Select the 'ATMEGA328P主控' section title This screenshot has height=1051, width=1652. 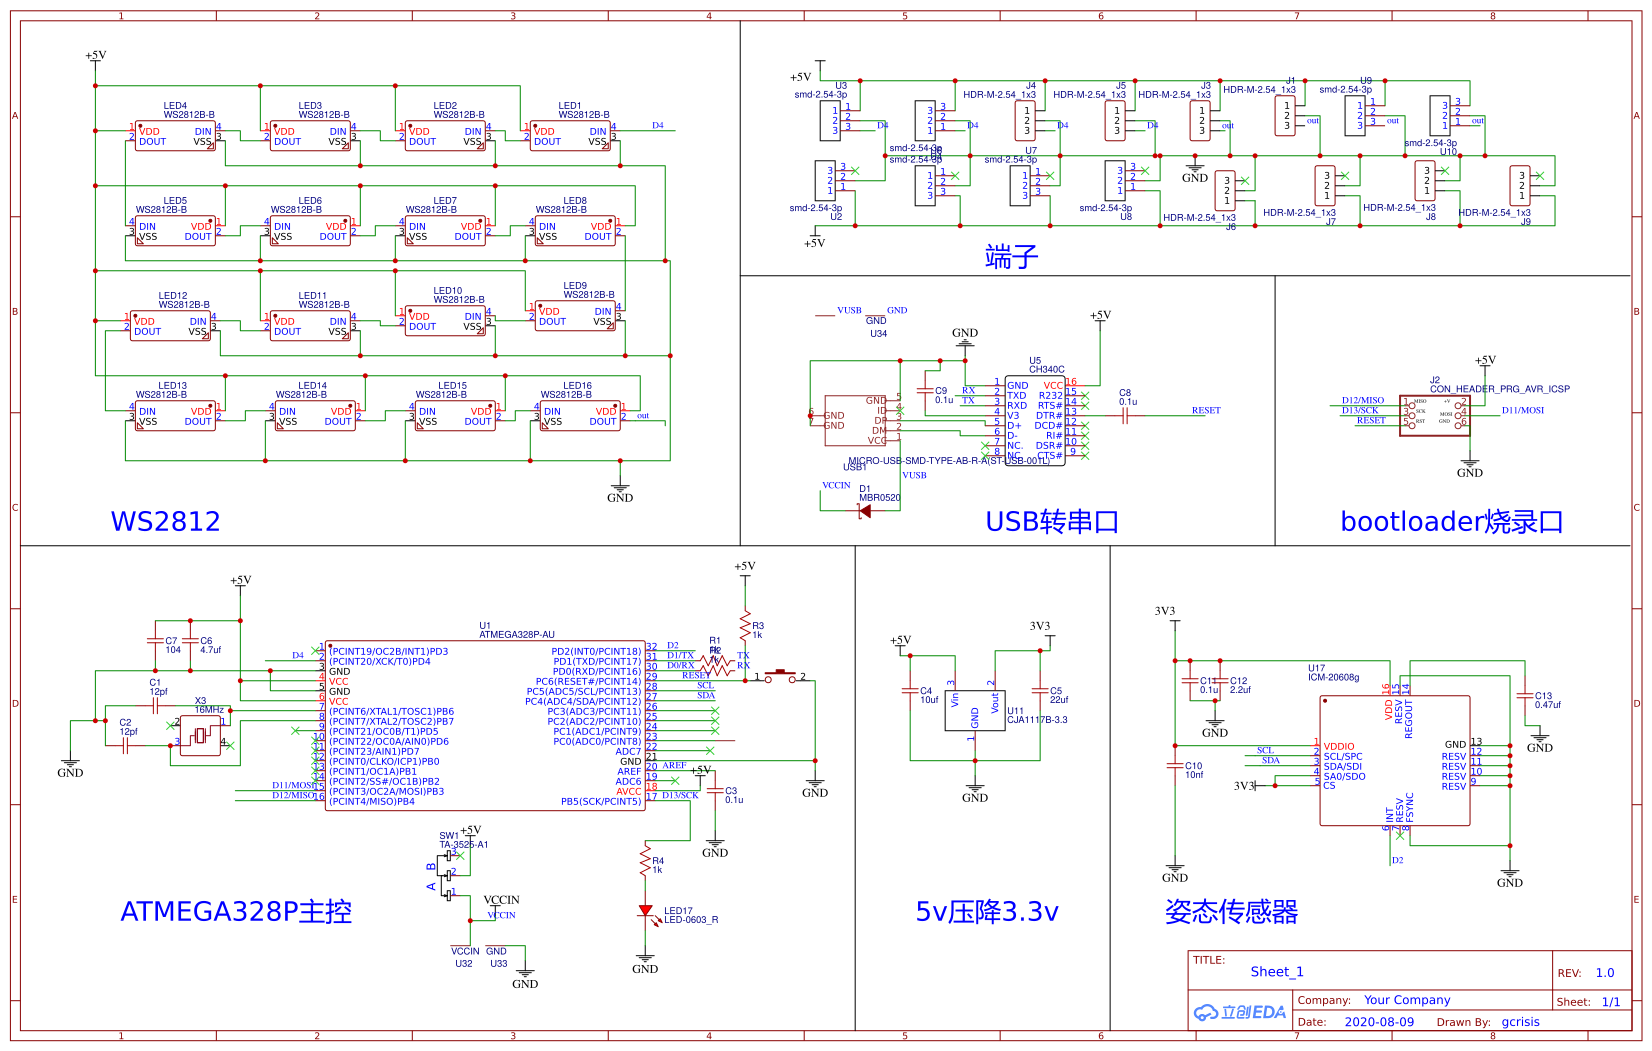point(236,911)
